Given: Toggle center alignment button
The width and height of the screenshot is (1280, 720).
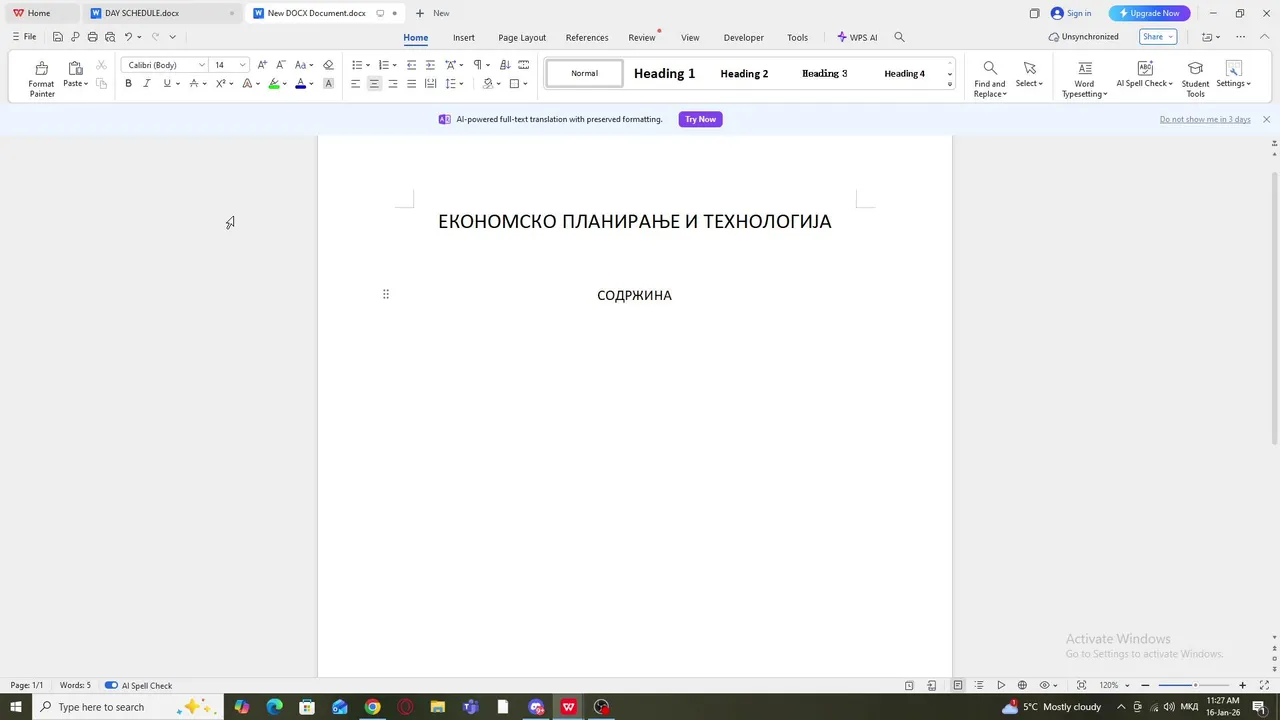Looking at the screenshot, I should (374, 84).
